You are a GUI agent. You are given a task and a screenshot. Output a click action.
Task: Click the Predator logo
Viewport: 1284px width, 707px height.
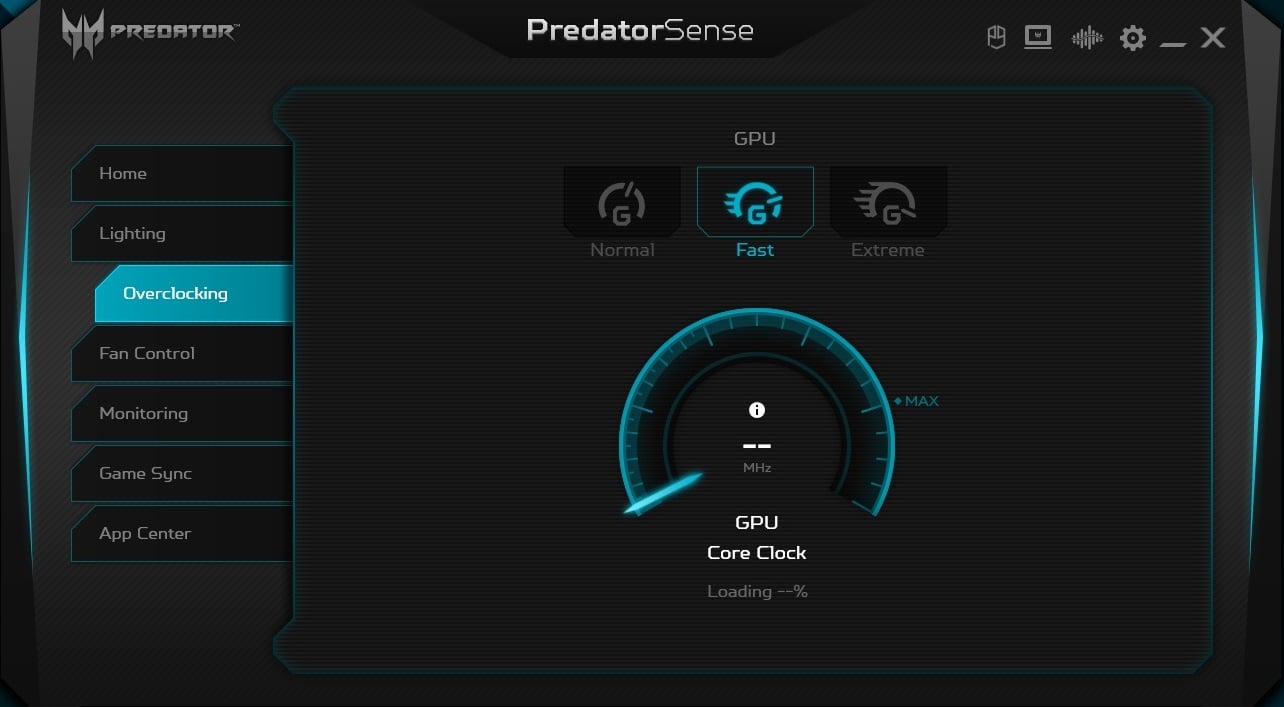tap(150, 32)
